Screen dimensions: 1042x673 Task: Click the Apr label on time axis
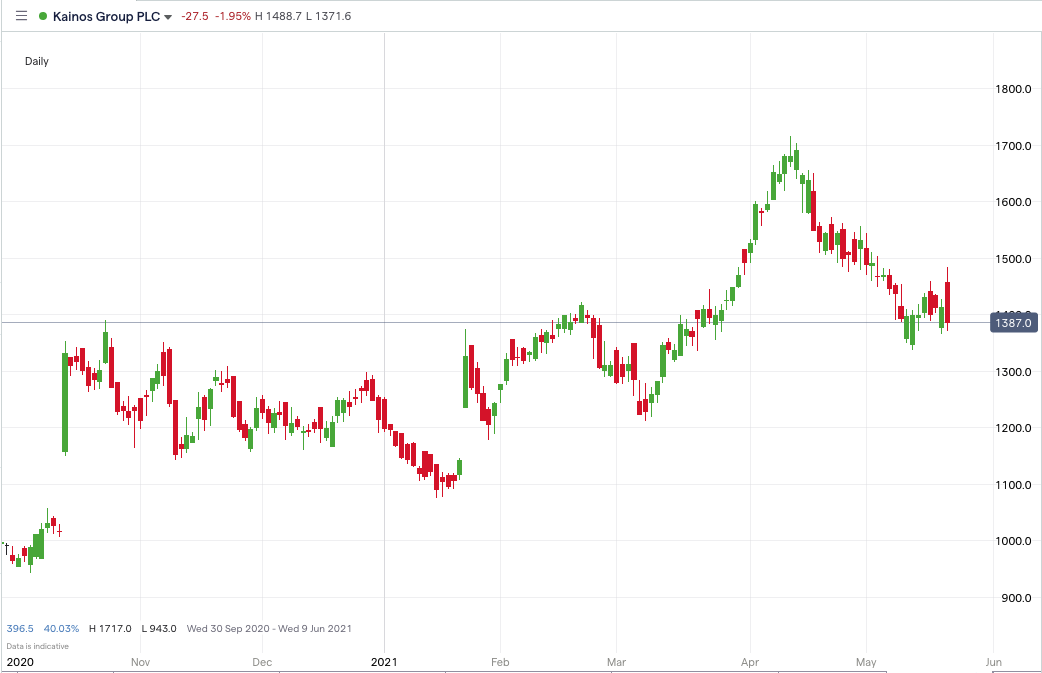point(750,662)
